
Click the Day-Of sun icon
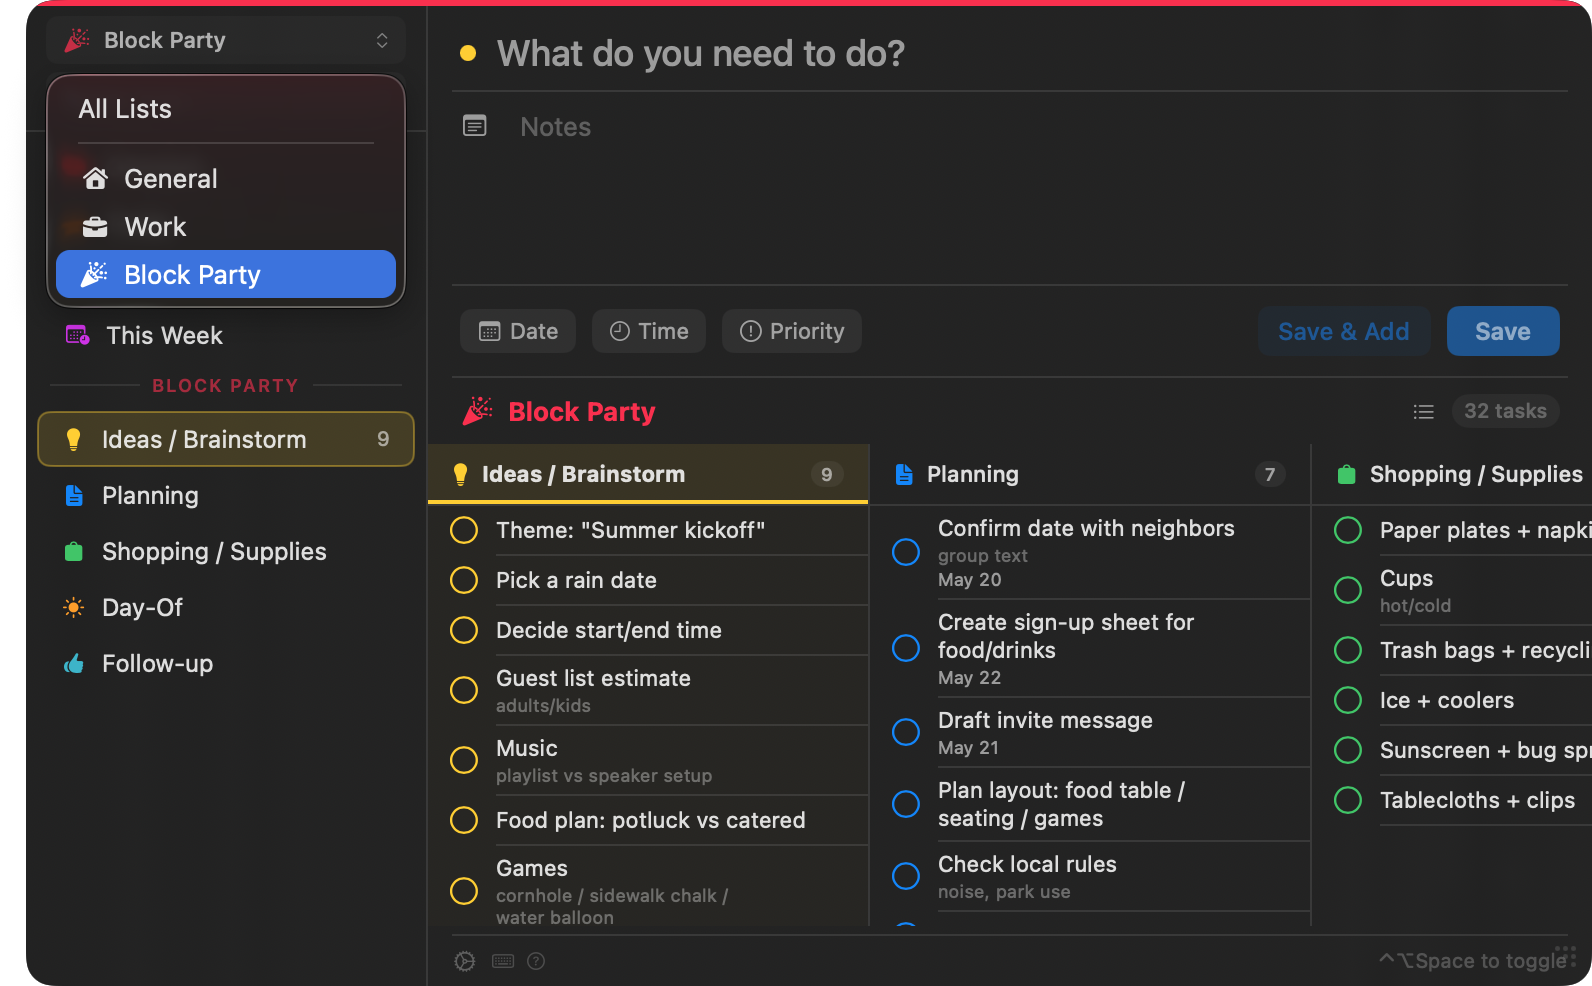[74, 607]
